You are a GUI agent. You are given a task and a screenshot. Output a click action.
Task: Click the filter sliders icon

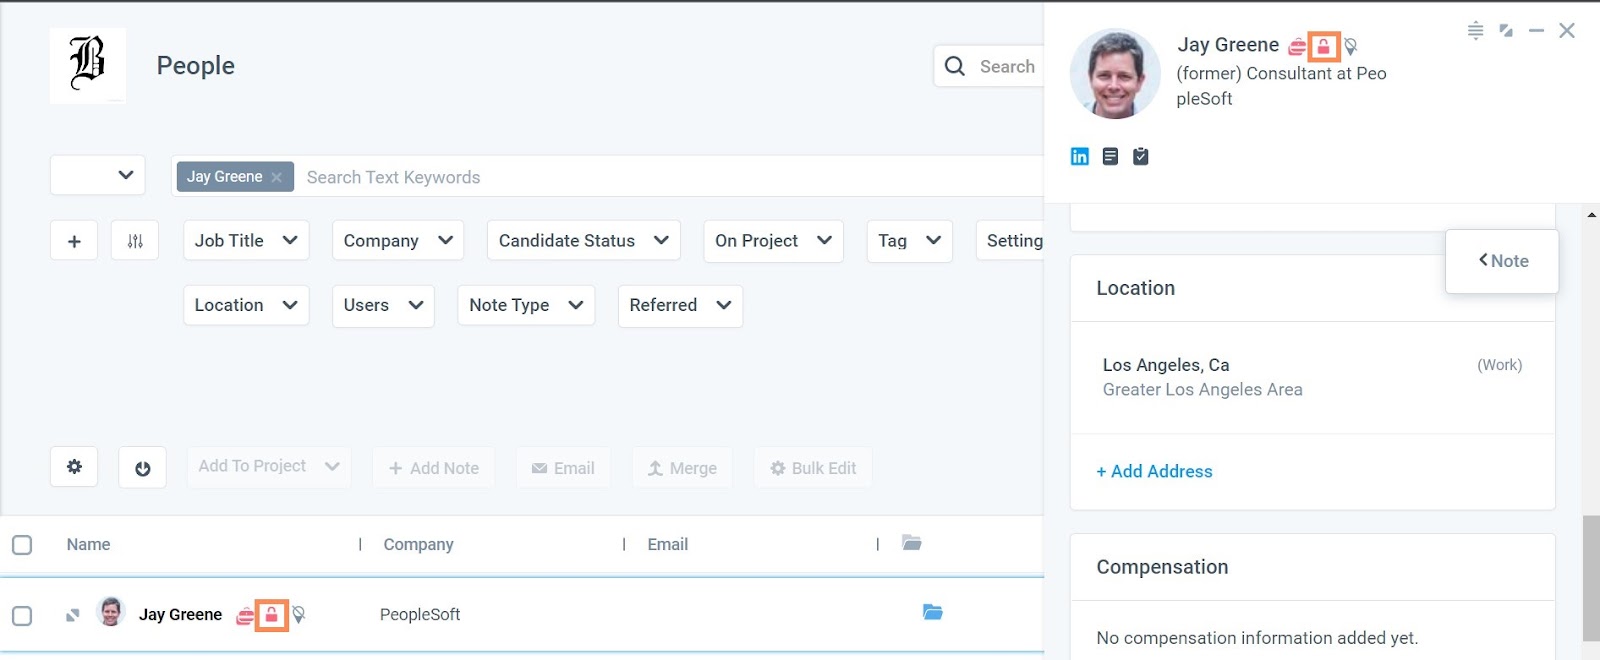135,241
